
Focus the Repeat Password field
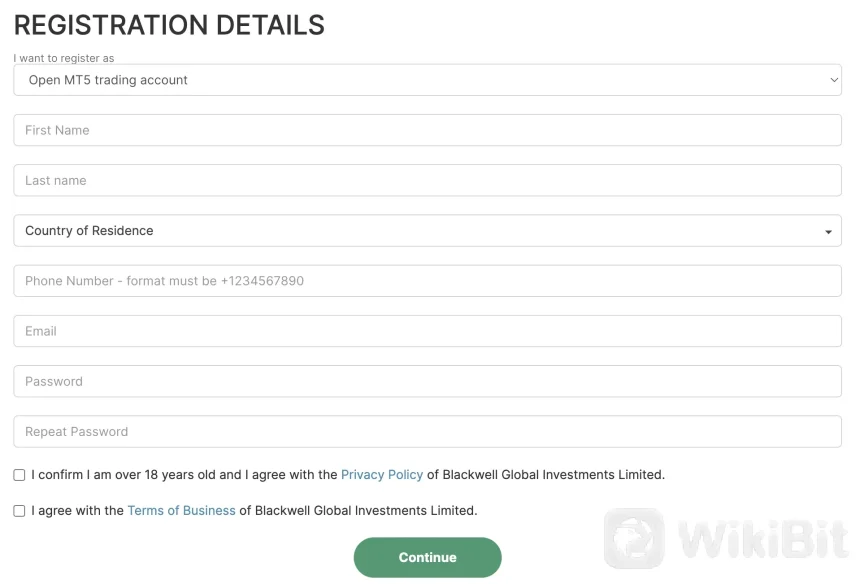(427, 432)
